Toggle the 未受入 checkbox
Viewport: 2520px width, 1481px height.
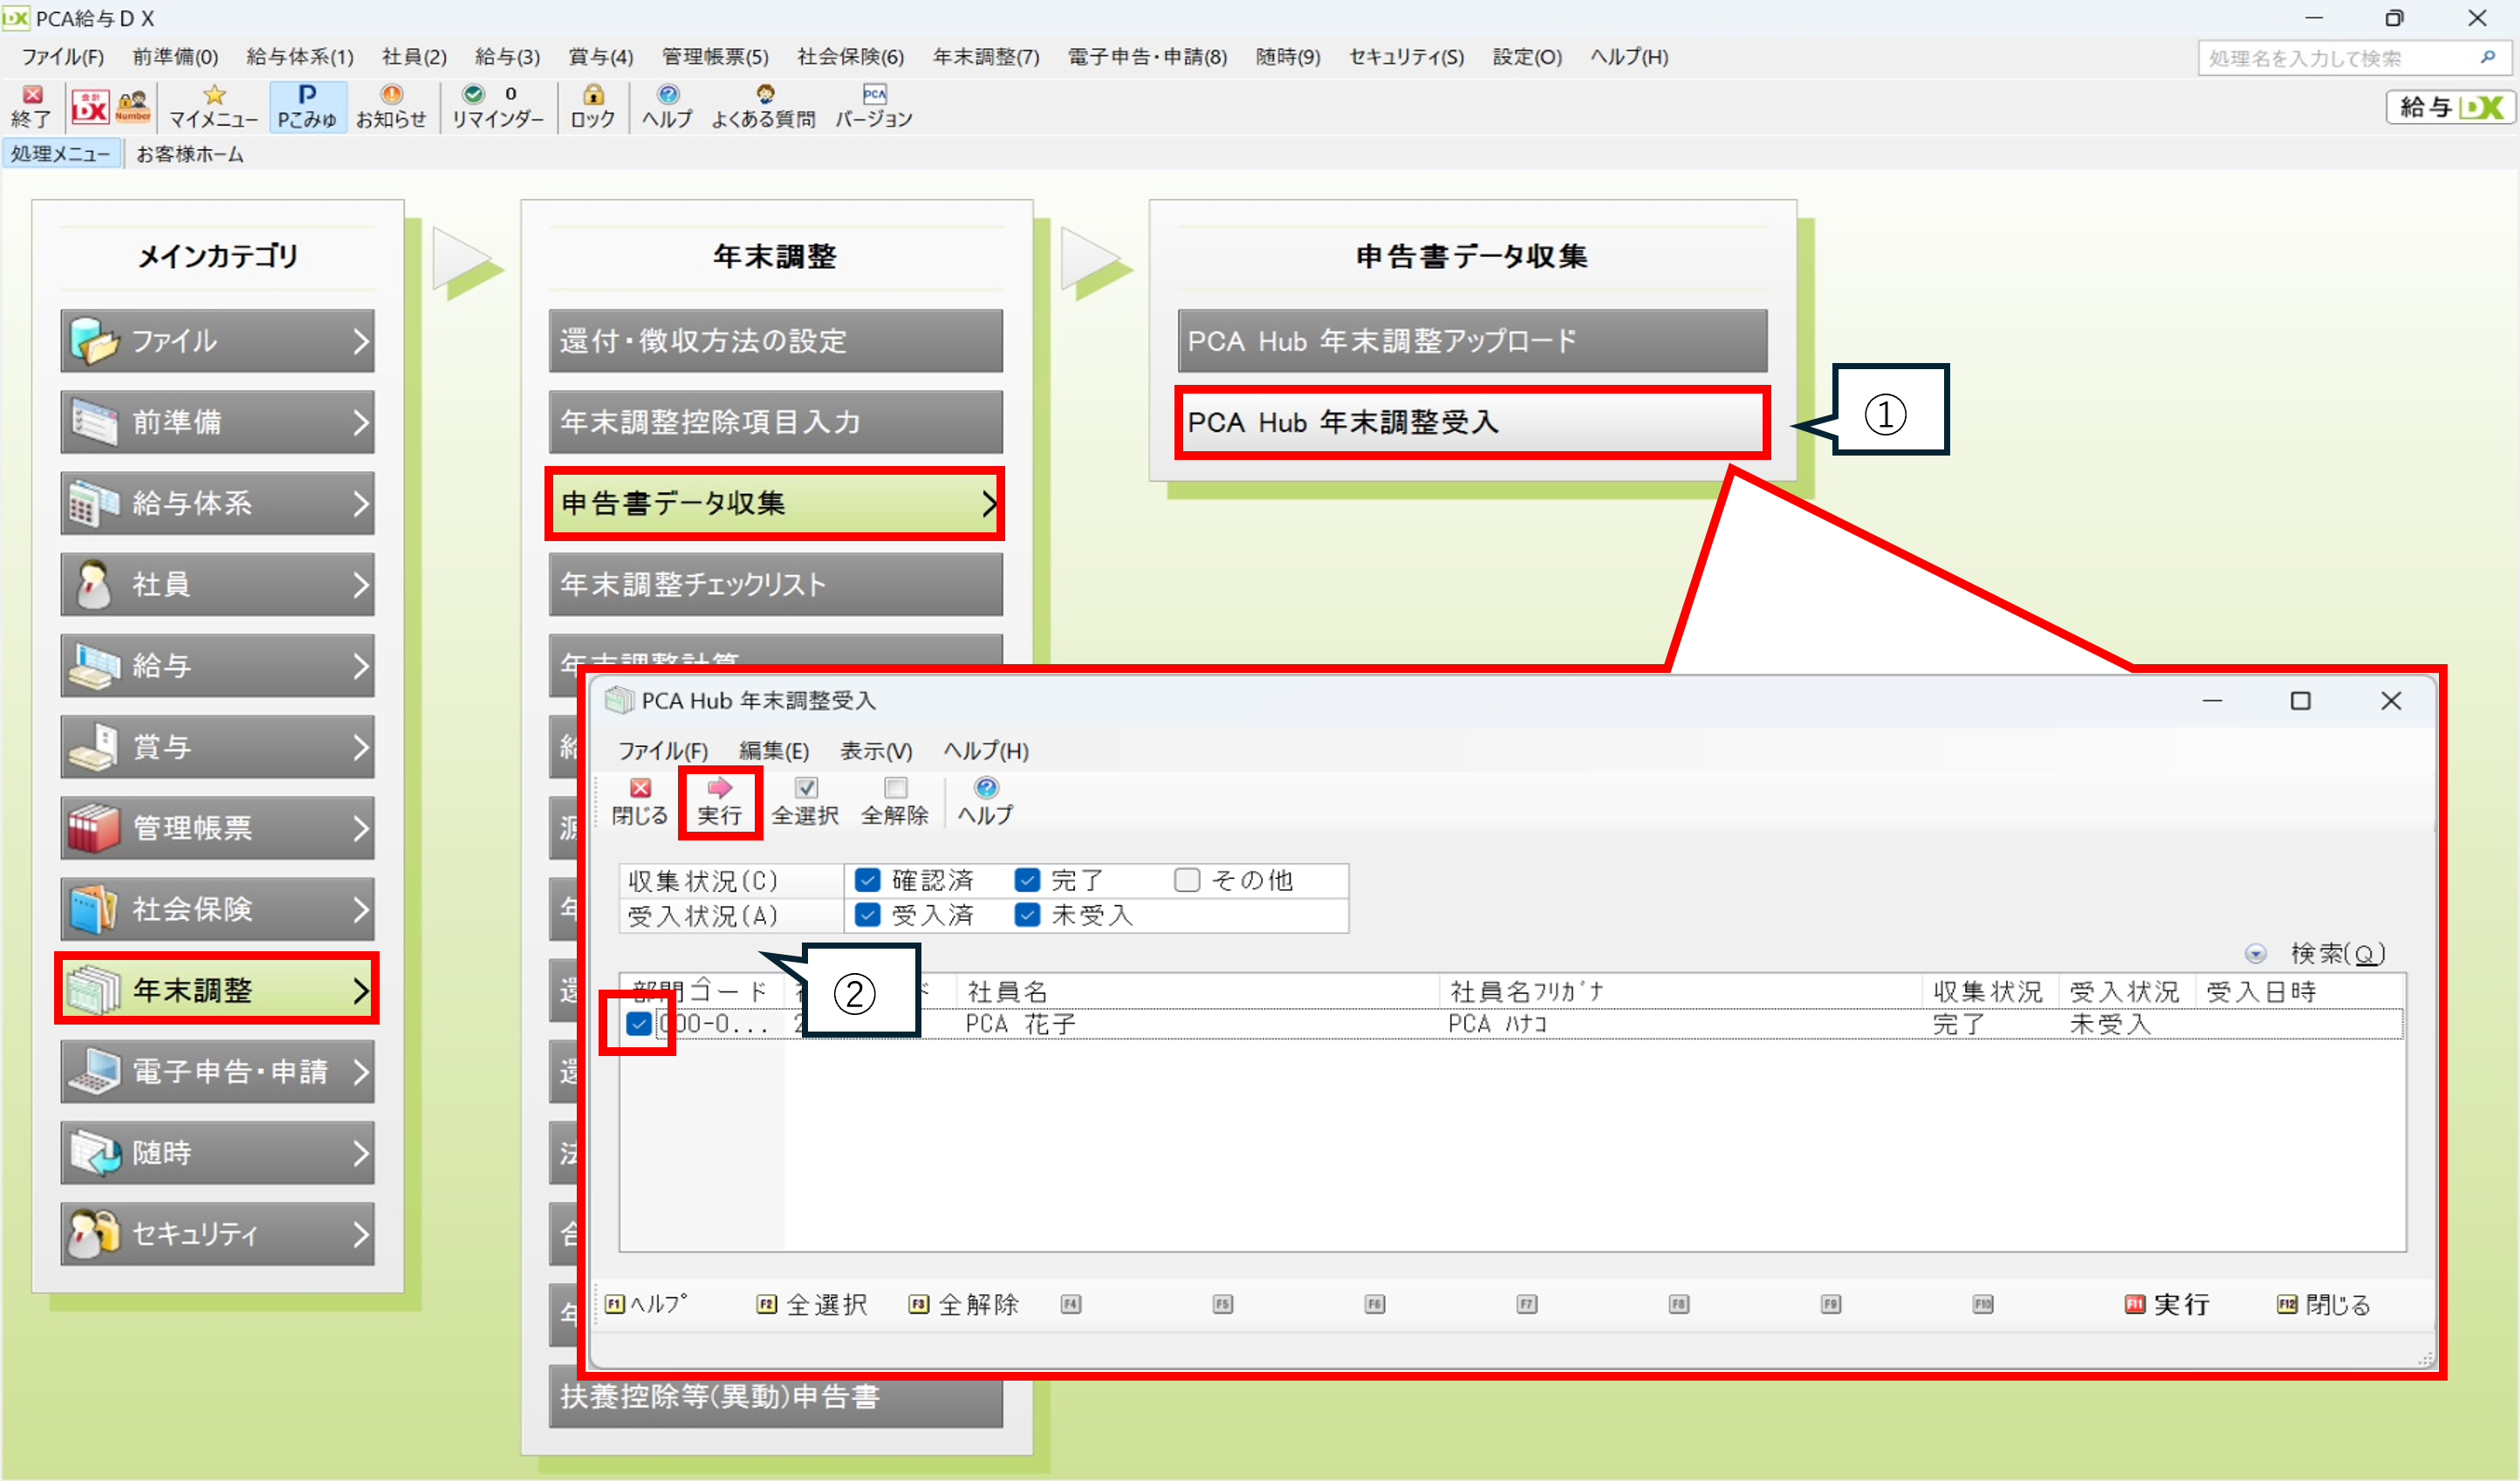tap(1027, 915)
